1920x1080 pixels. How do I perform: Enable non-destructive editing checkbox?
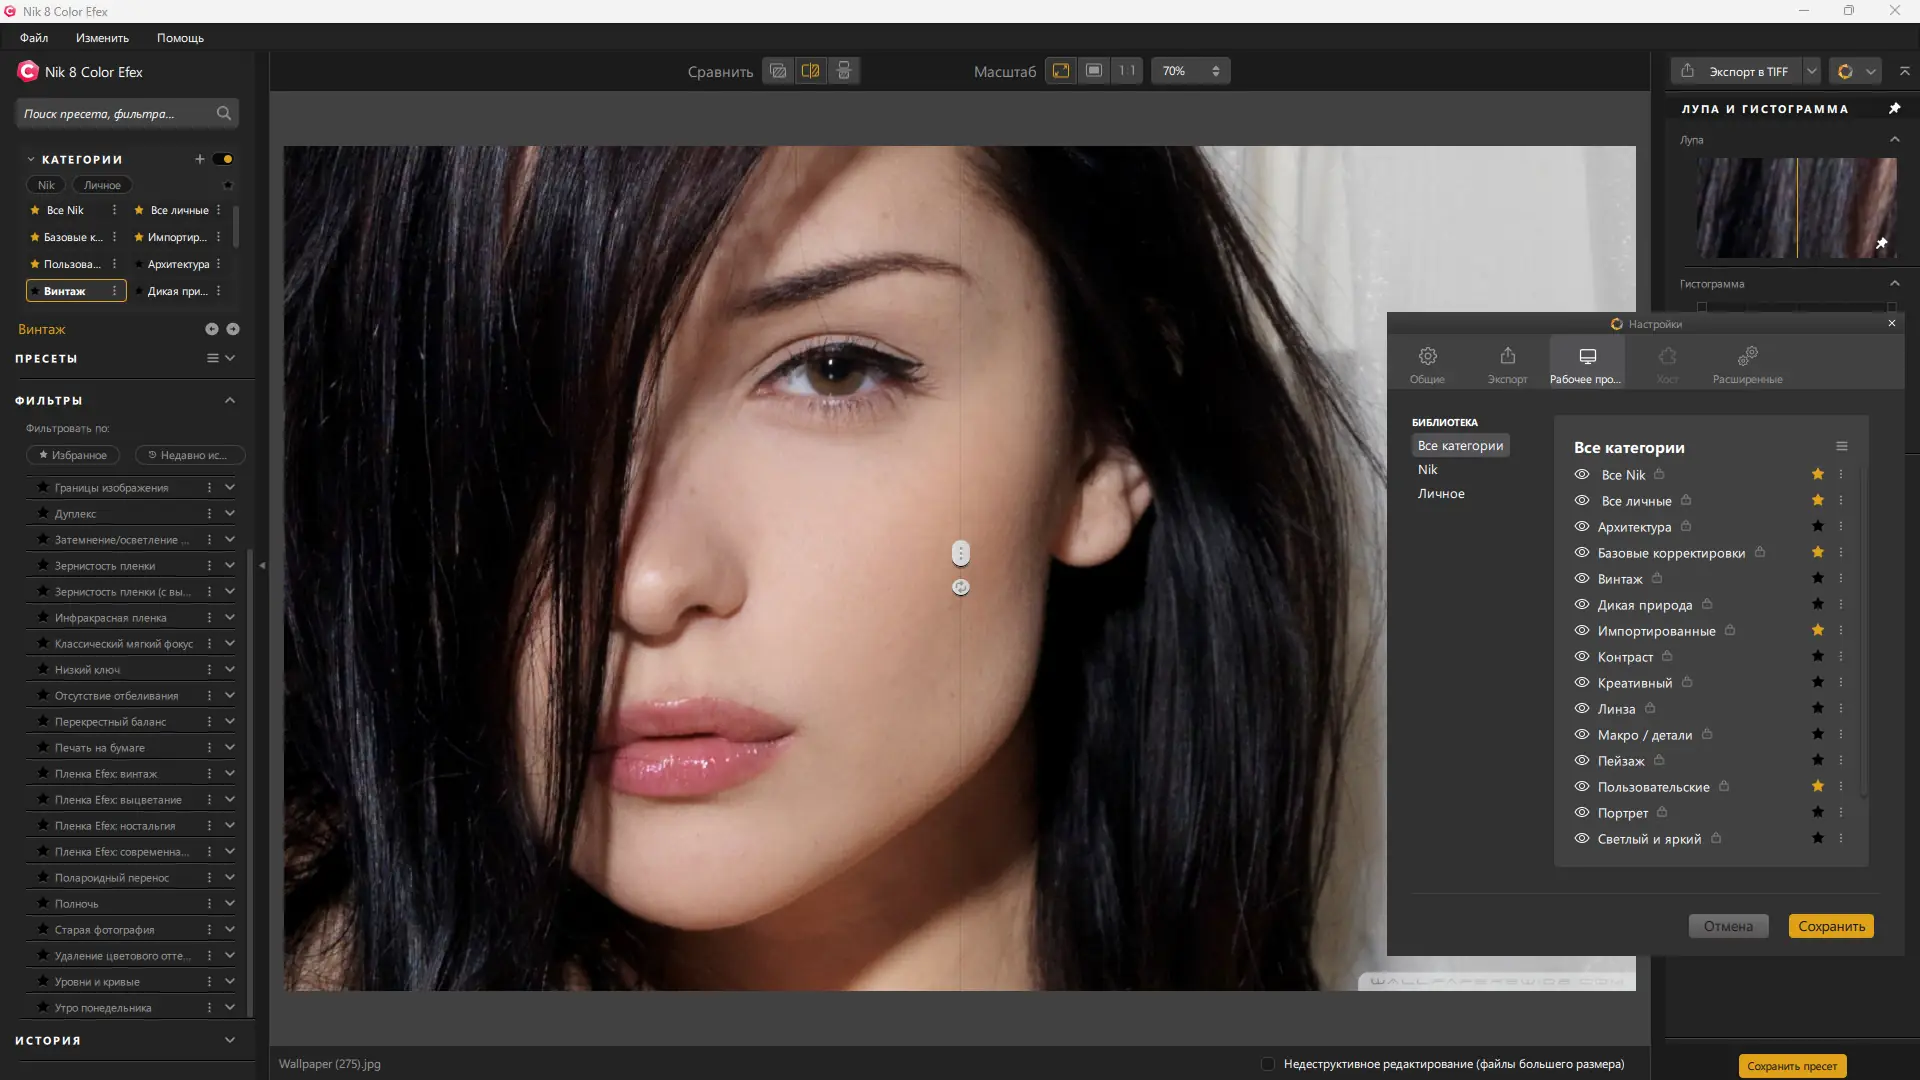click(x=1268, y=1064)
